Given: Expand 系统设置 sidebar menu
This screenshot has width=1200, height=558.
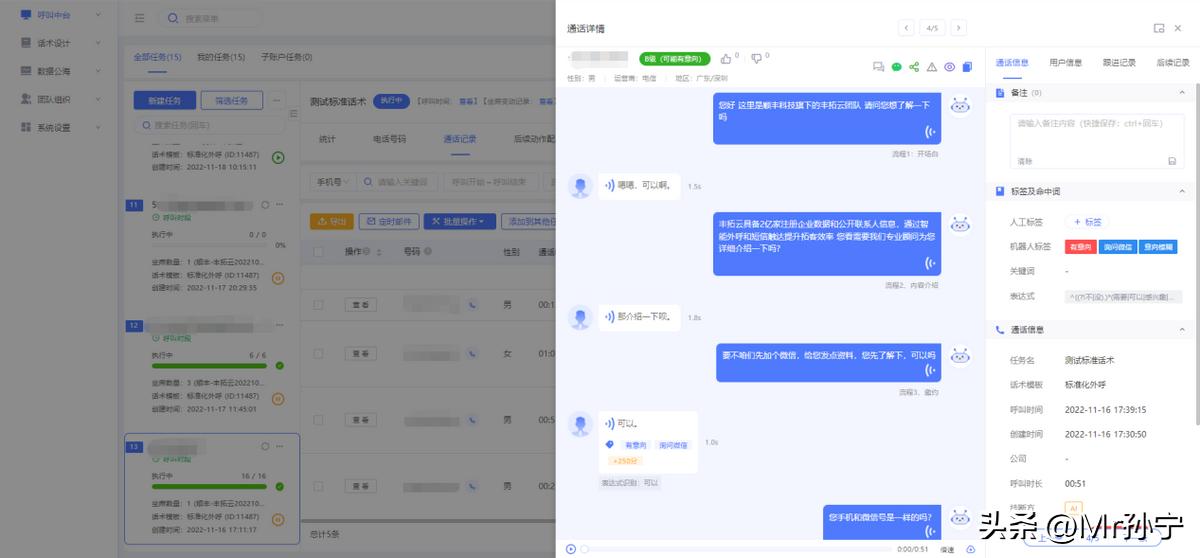Looking at the screenshot, I should click(x=60, y=127).
